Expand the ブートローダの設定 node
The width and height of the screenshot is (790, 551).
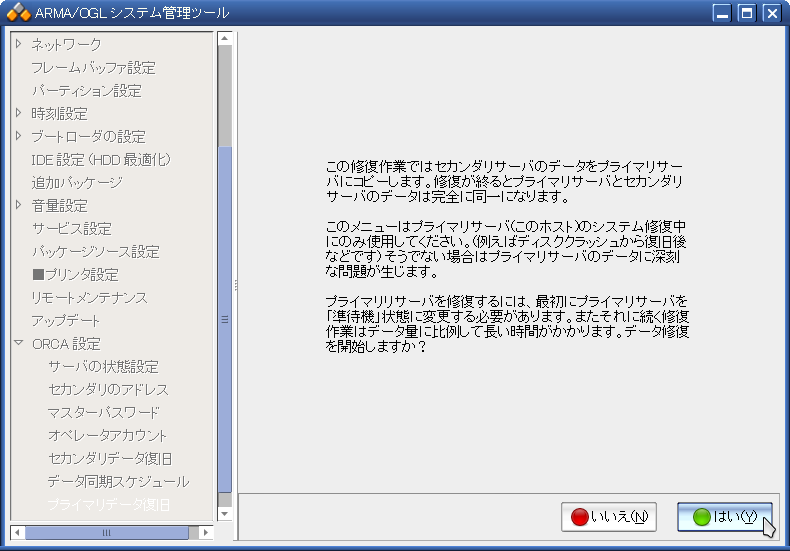18,136
